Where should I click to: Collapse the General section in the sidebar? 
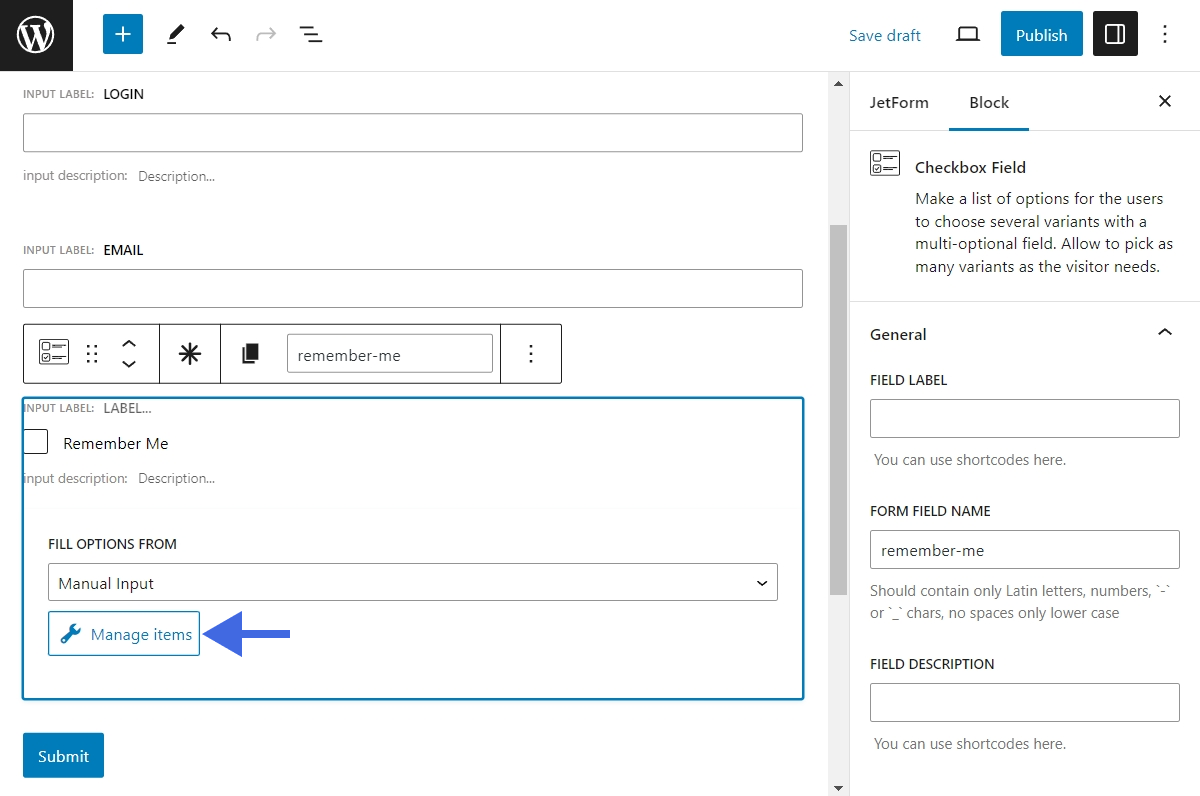1163,333
